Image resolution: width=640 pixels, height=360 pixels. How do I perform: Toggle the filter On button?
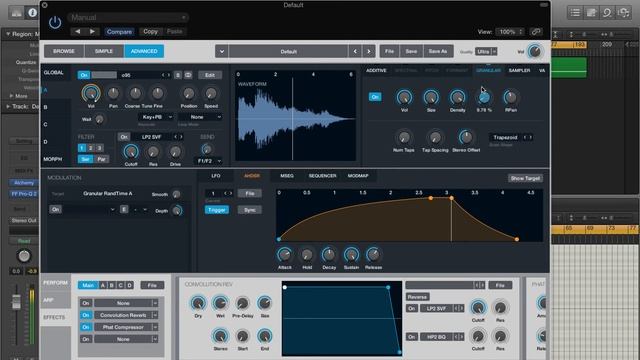124,137
